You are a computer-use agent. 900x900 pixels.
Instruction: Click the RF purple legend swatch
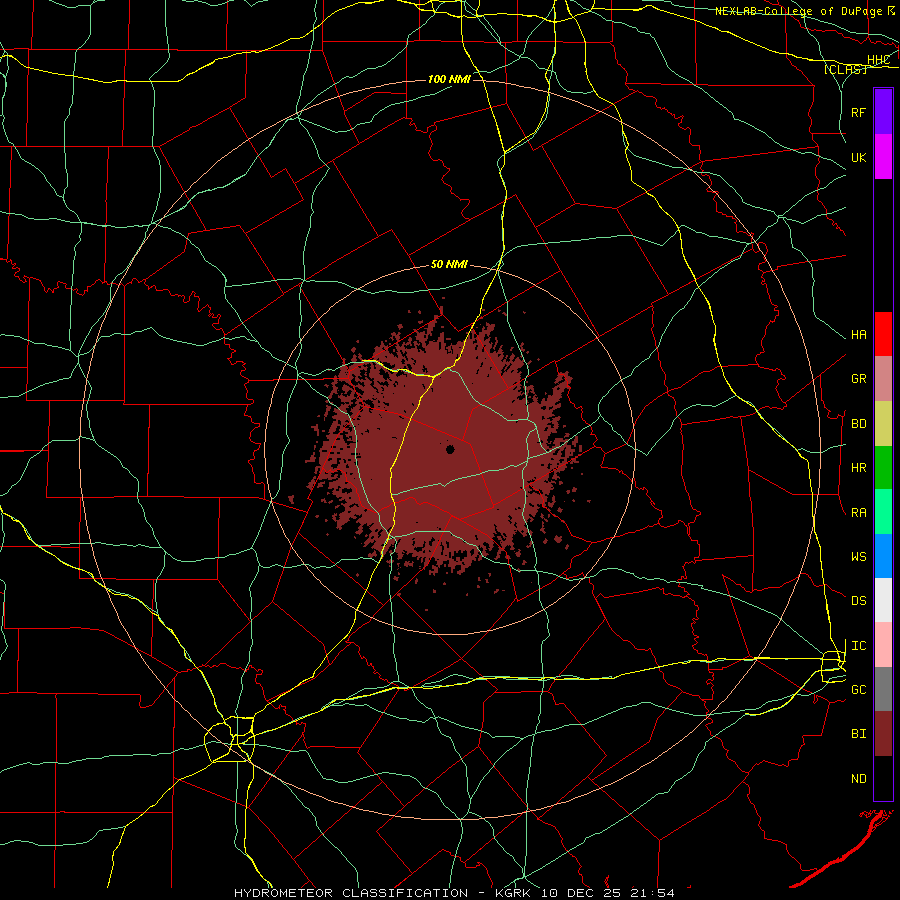(x=883, y=112)
